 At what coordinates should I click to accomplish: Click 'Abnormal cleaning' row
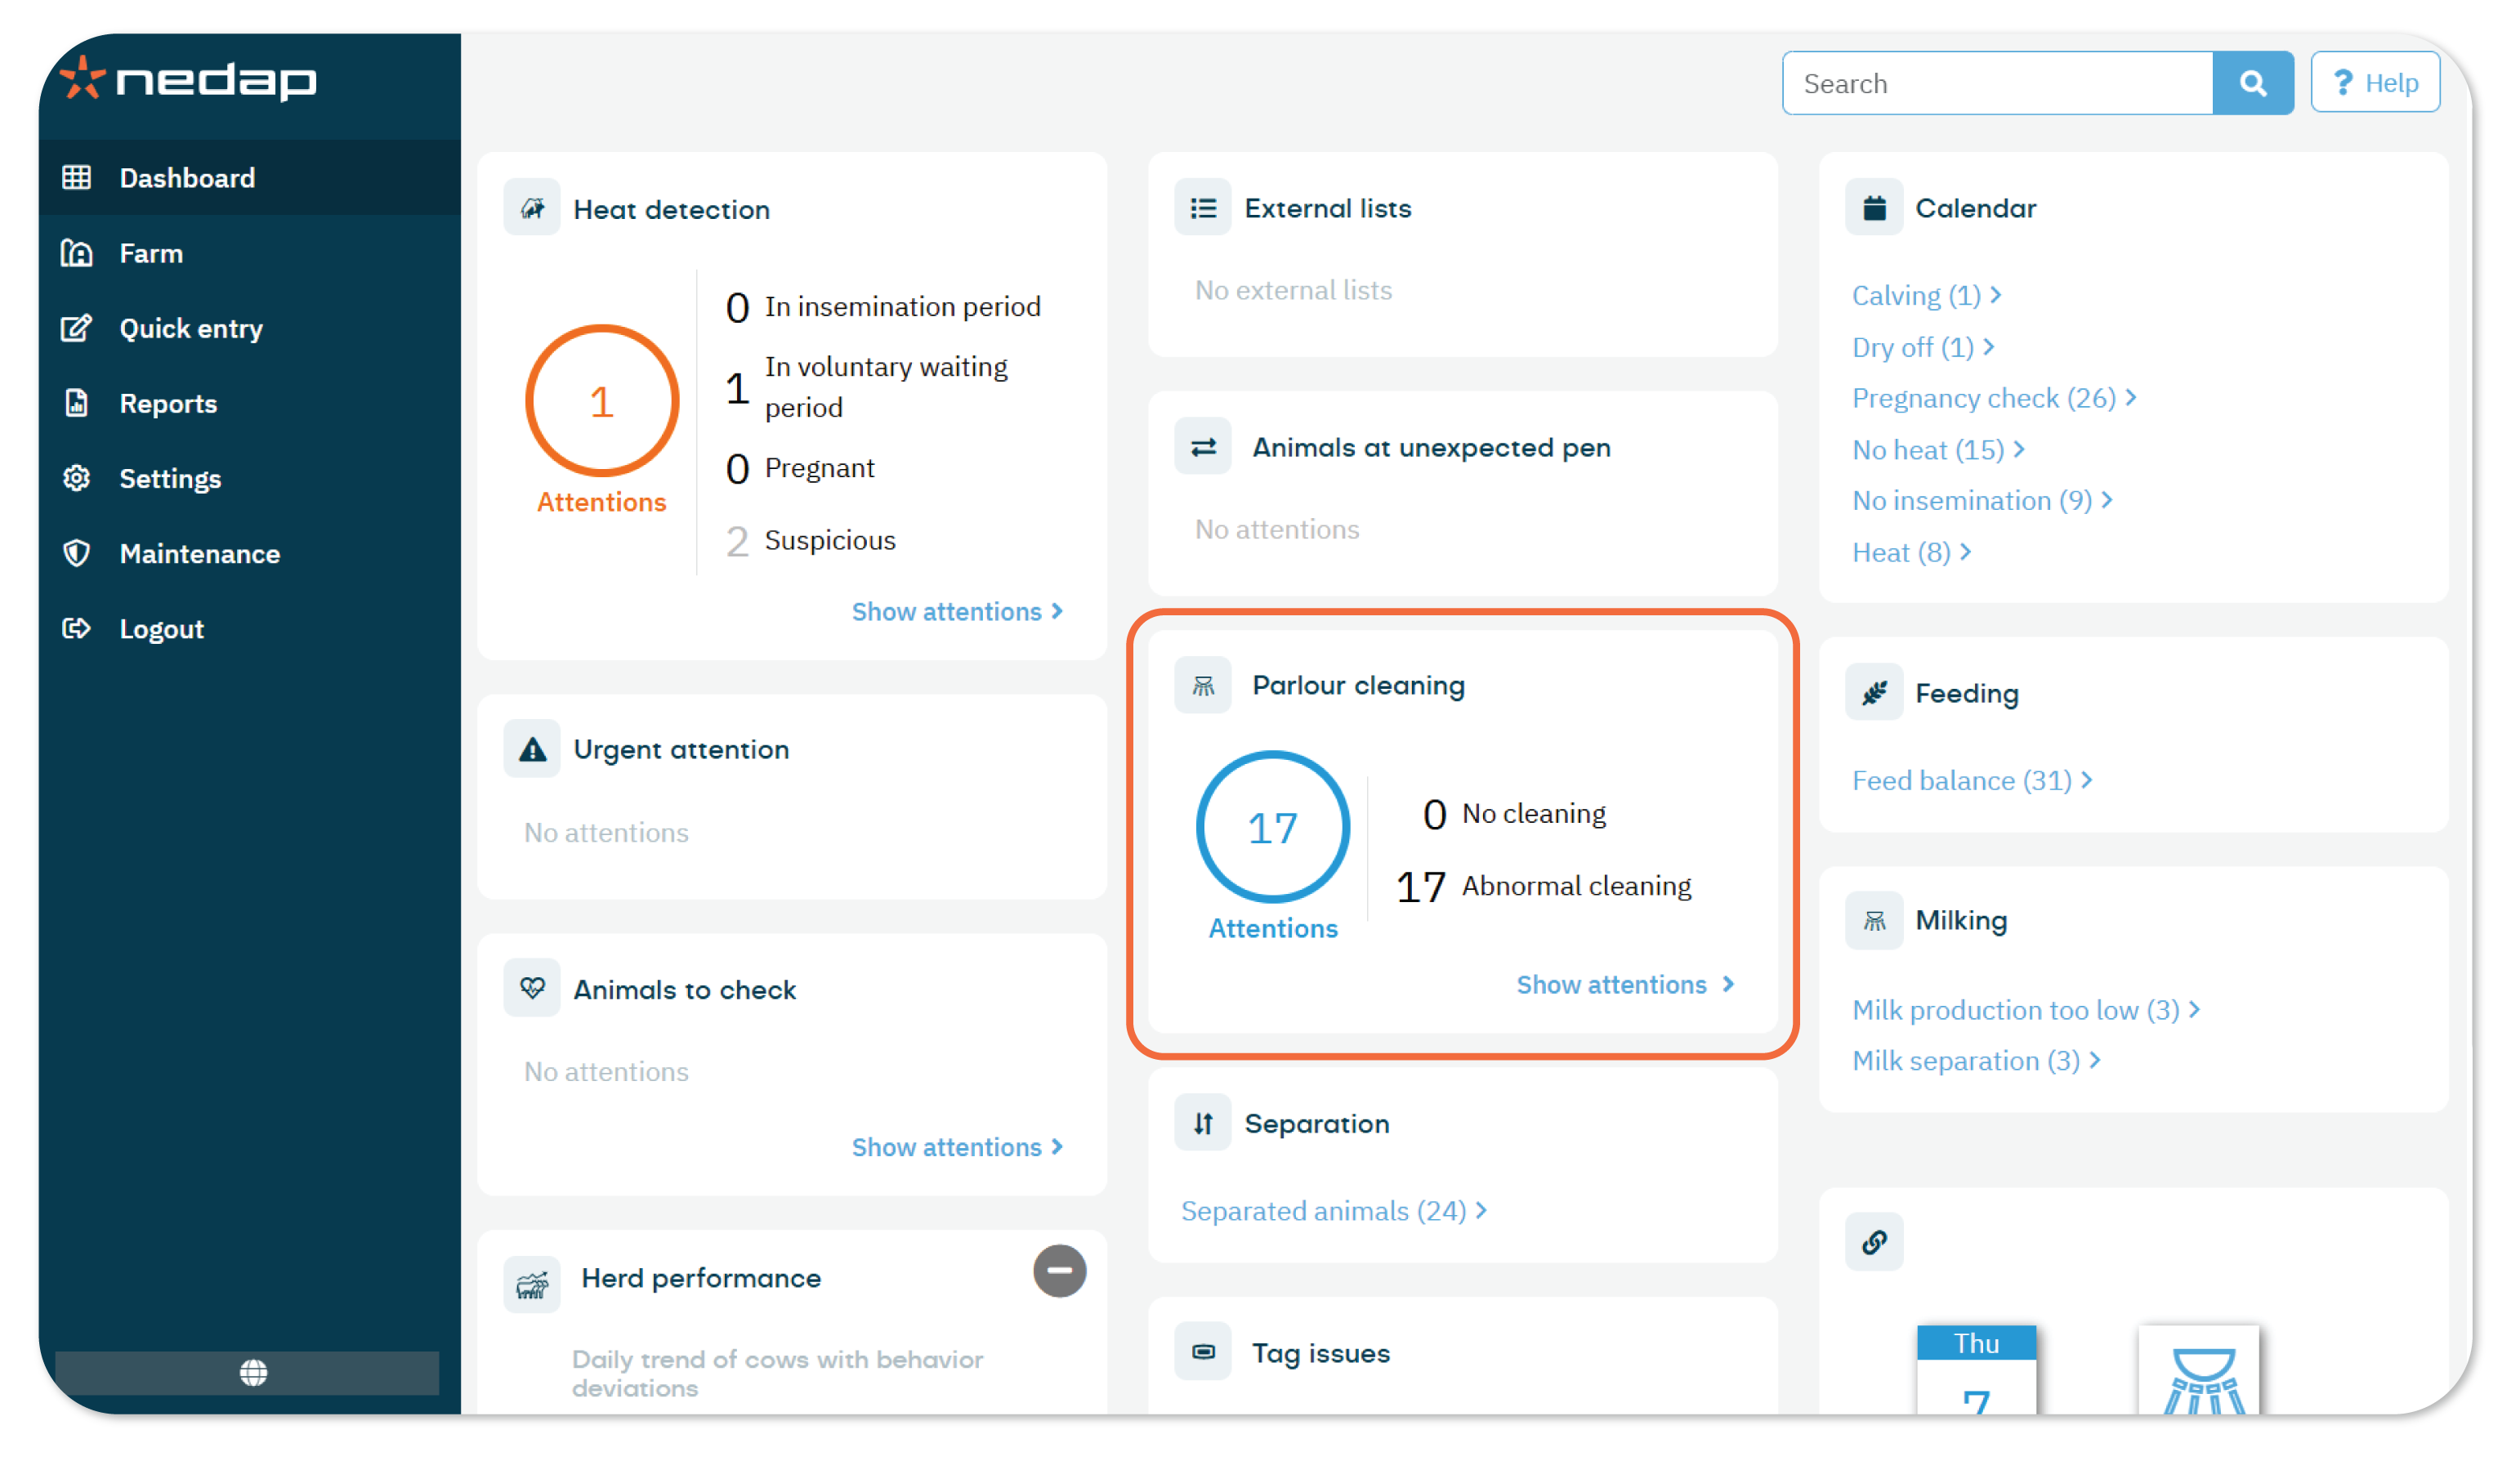(x=1544, y=886)
